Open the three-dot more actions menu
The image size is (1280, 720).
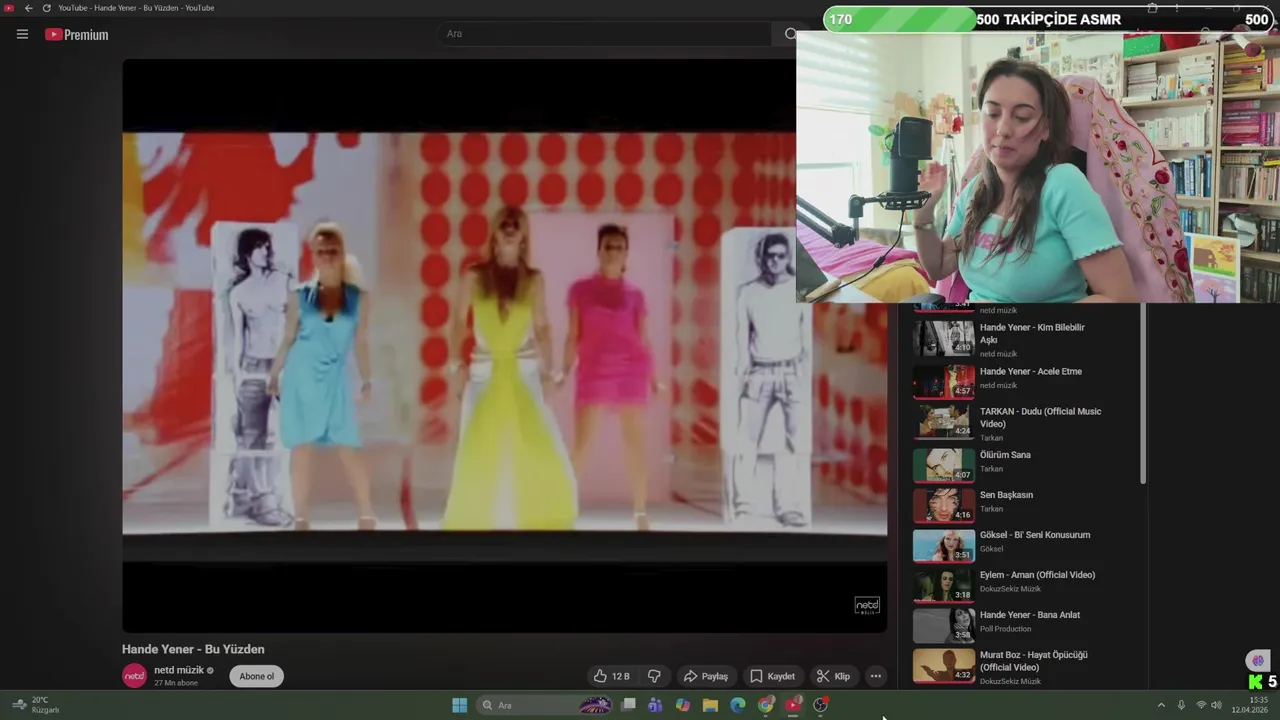(x=876, y=676)
